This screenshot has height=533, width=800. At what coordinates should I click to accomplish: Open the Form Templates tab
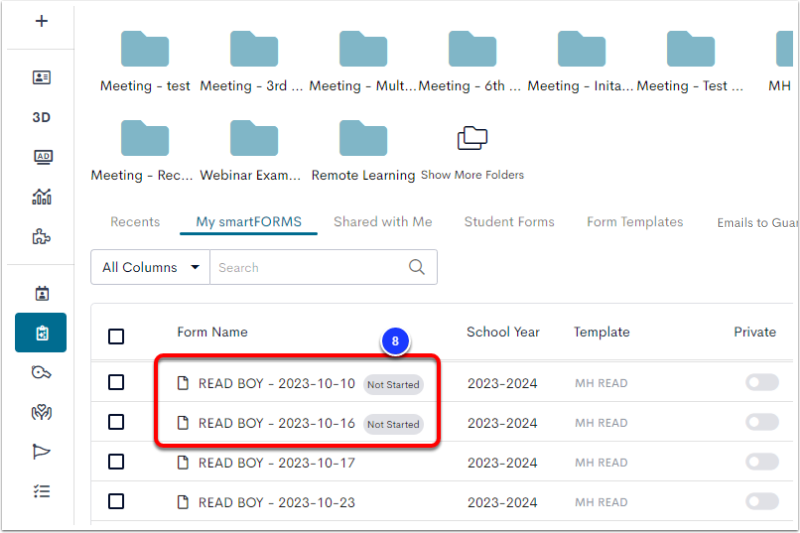(x=635, y=222)
